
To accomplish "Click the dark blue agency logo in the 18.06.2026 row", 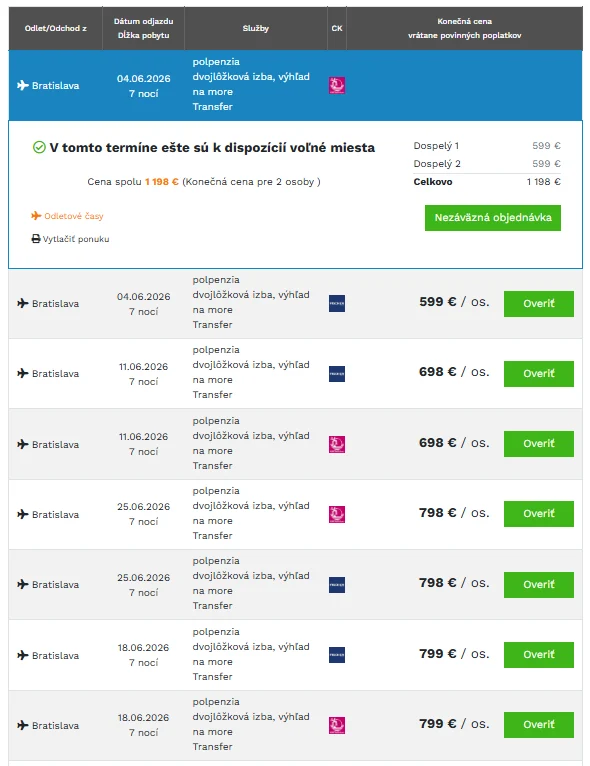I will [x=337, y=655].
